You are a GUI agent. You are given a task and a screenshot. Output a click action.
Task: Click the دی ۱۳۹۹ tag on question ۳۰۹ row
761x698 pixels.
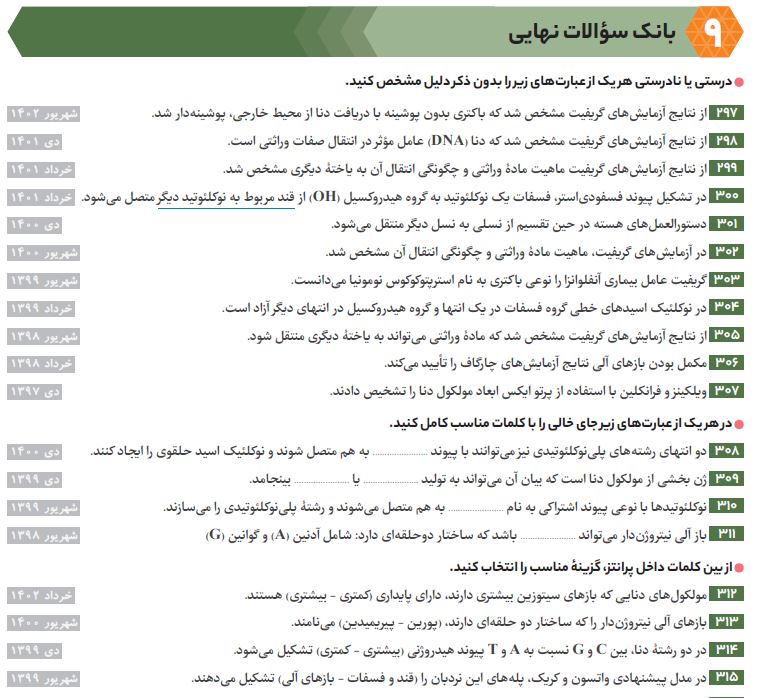[x=34, y=480]
